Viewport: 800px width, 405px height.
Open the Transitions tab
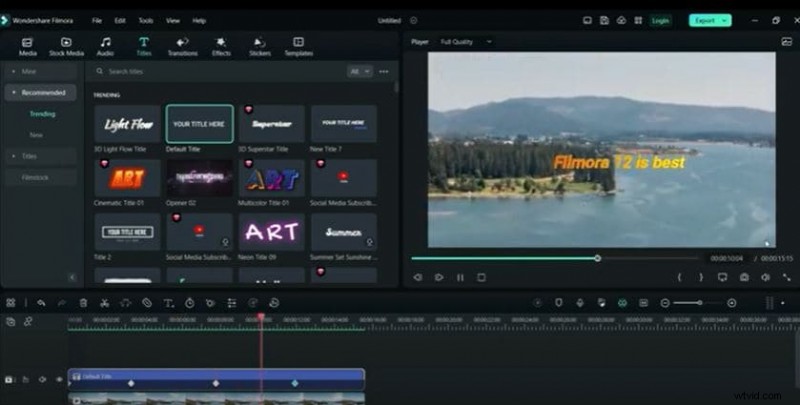click(183, 46)
